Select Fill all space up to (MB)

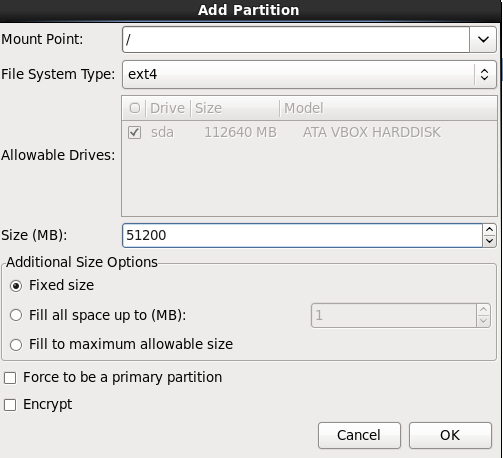[16, 315]
